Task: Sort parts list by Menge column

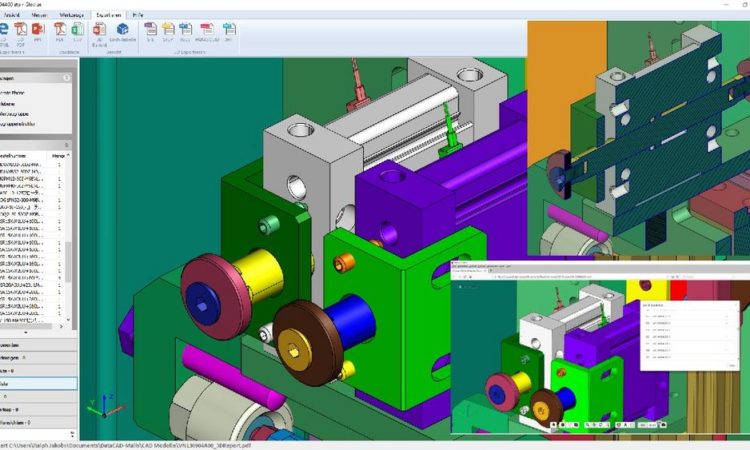Action: coord(59,155)
